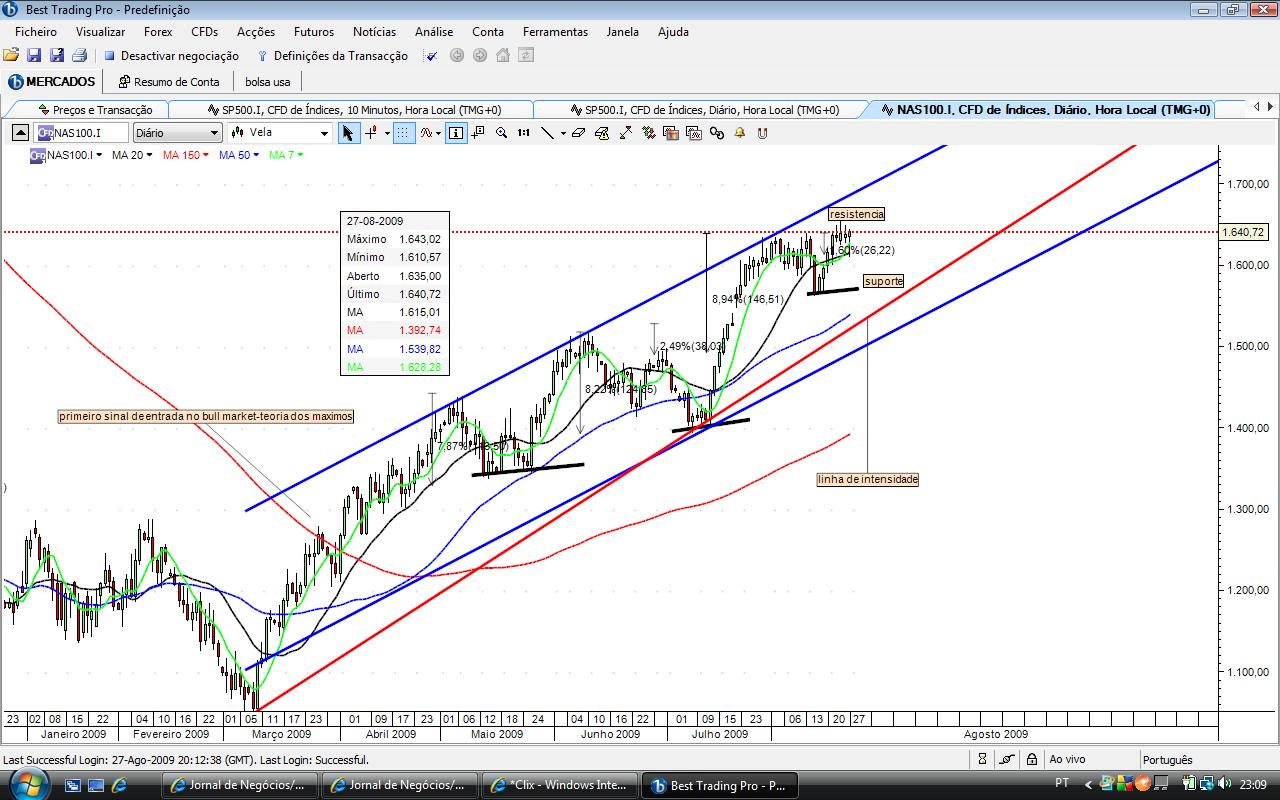
Task: Click the NAS100.I symbol input field
Action: (x=80, y=132)
